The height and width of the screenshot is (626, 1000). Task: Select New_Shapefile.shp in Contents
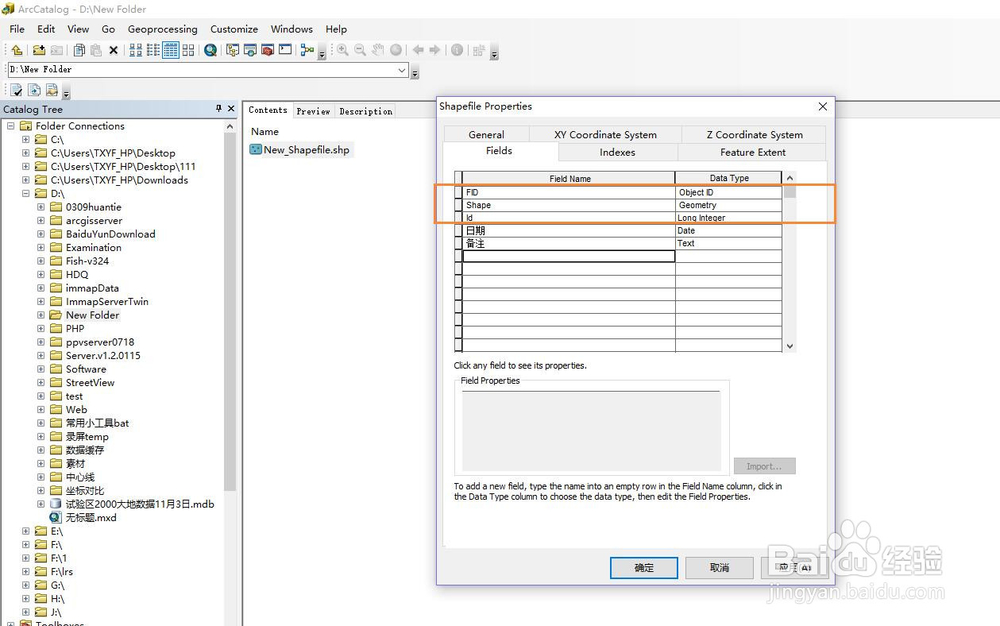[x=300, y=150]
